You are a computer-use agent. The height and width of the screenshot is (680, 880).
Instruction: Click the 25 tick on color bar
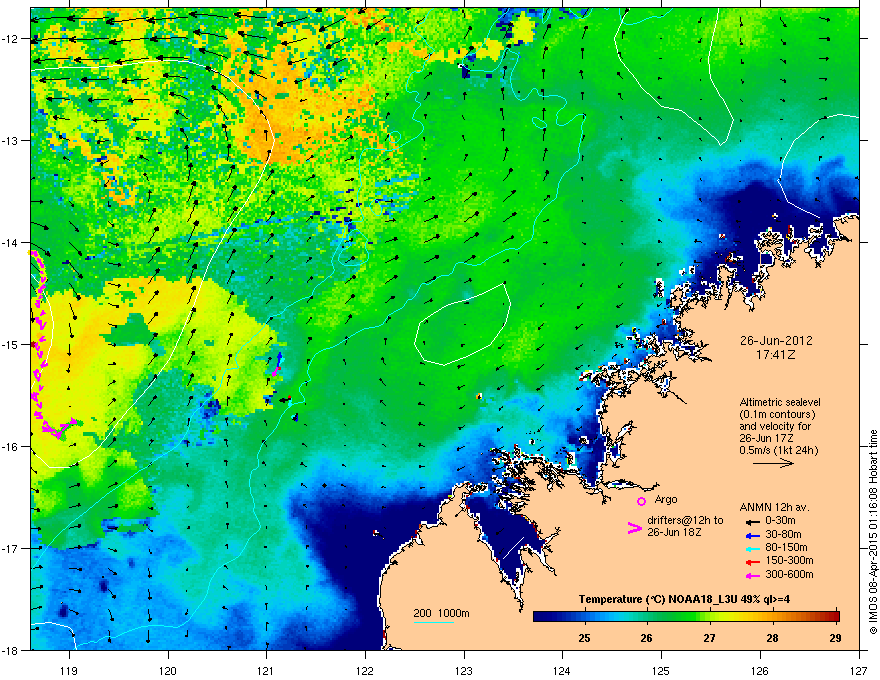point(584,638)
